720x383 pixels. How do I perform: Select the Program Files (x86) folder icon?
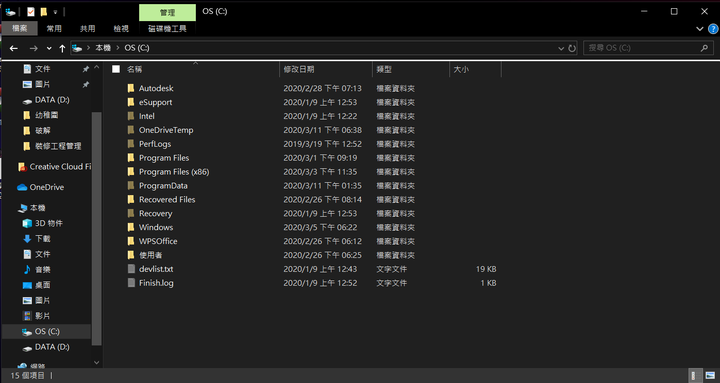click(131, 172)
